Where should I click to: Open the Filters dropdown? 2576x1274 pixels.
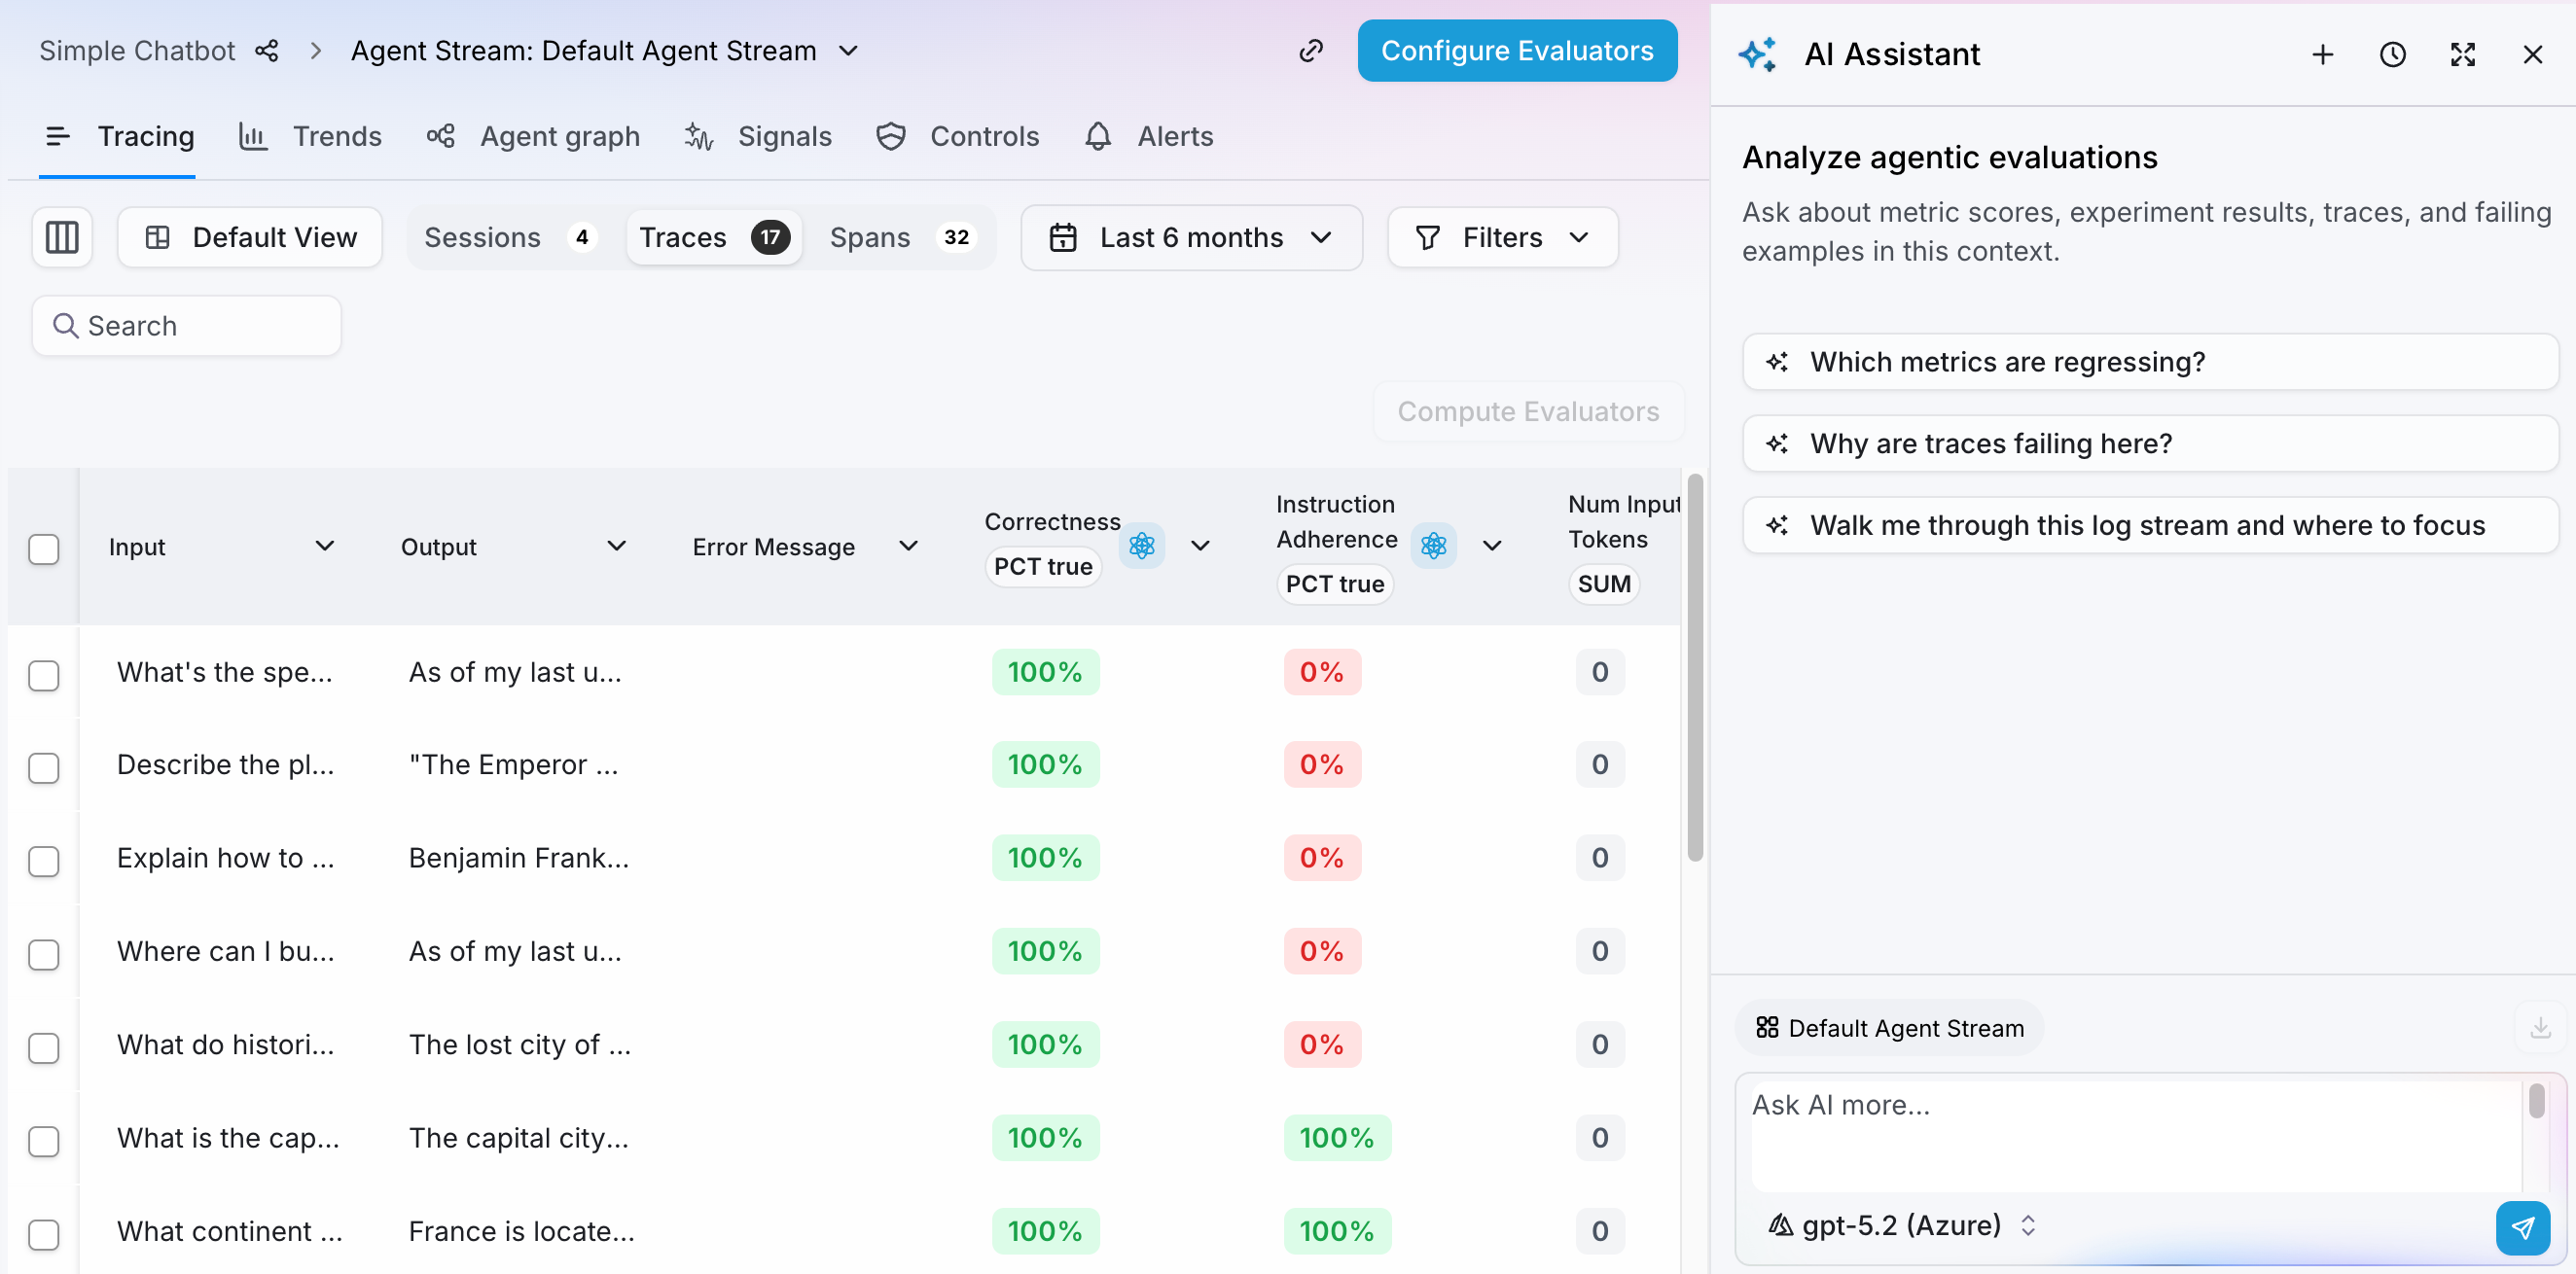pos(1502,237)
